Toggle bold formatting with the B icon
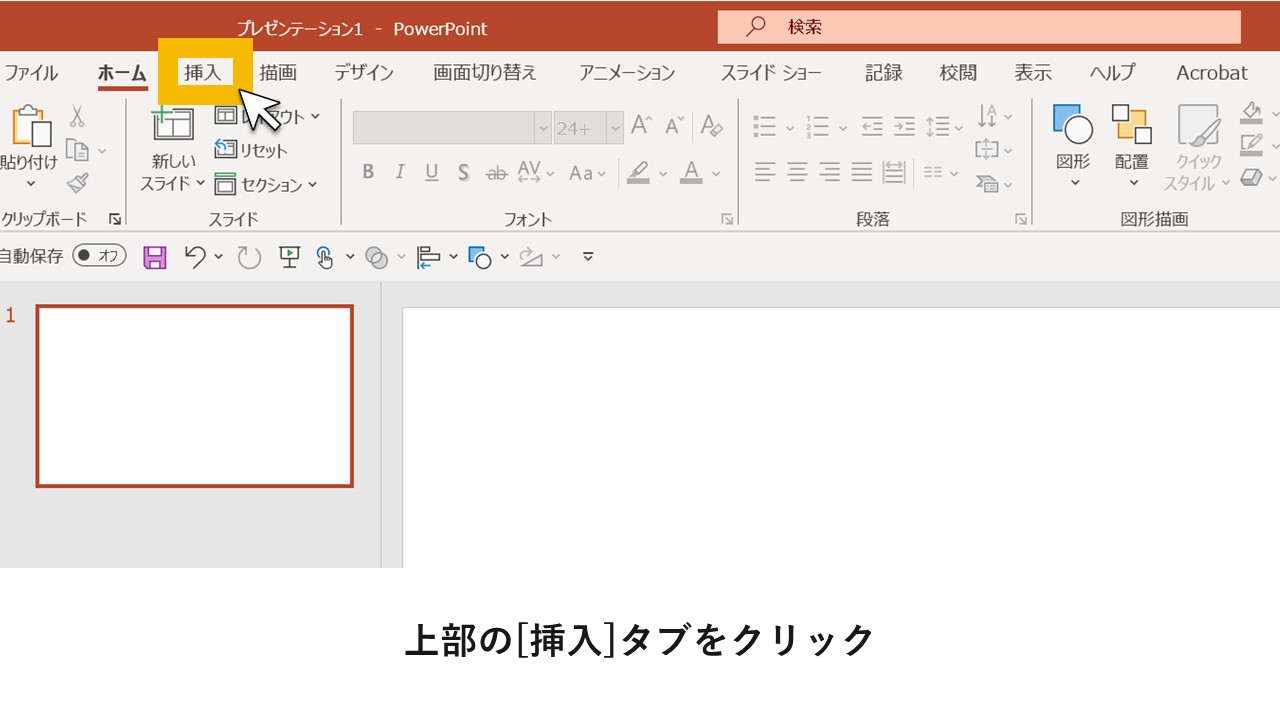The width and height of the screenshot is (1280, 720). [368, 171]
